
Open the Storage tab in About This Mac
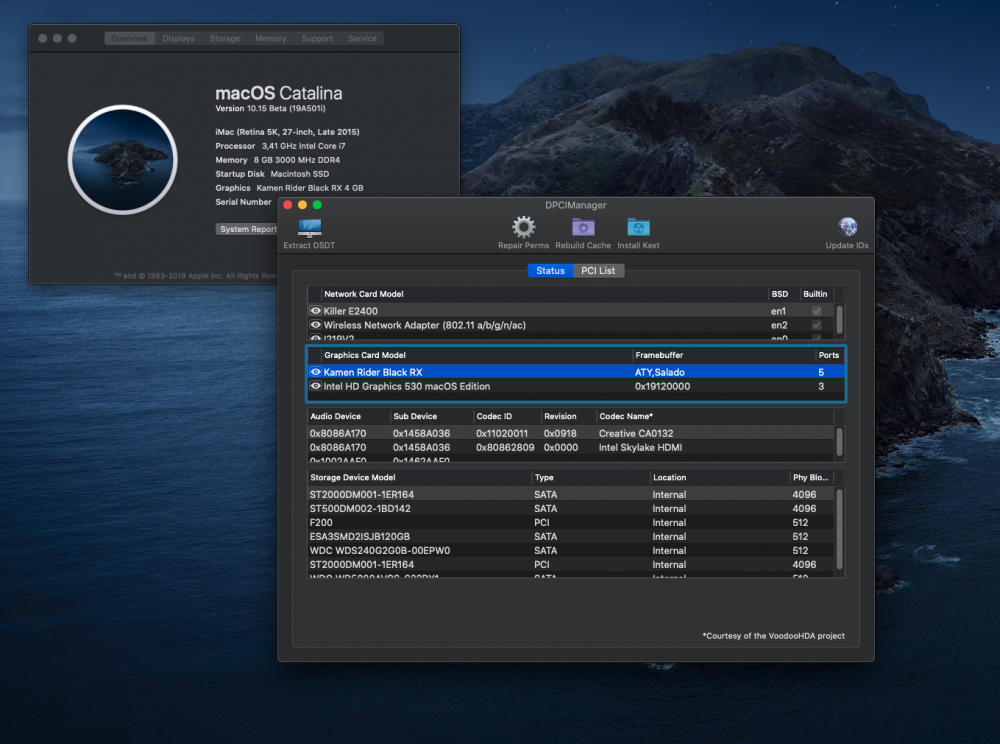[224, 38]
